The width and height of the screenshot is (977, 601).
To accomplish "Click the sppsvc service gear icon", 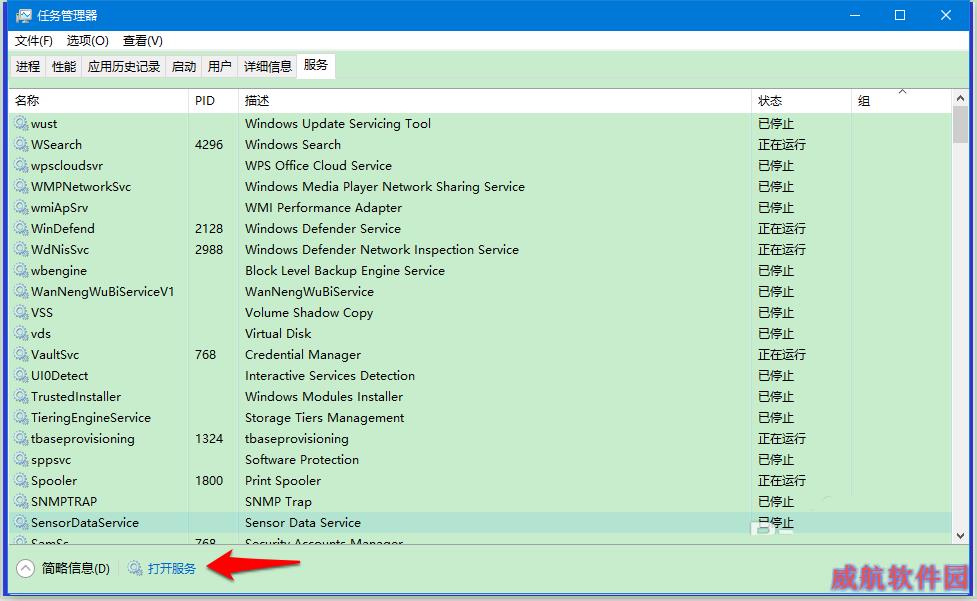I will tap(21, 460).
